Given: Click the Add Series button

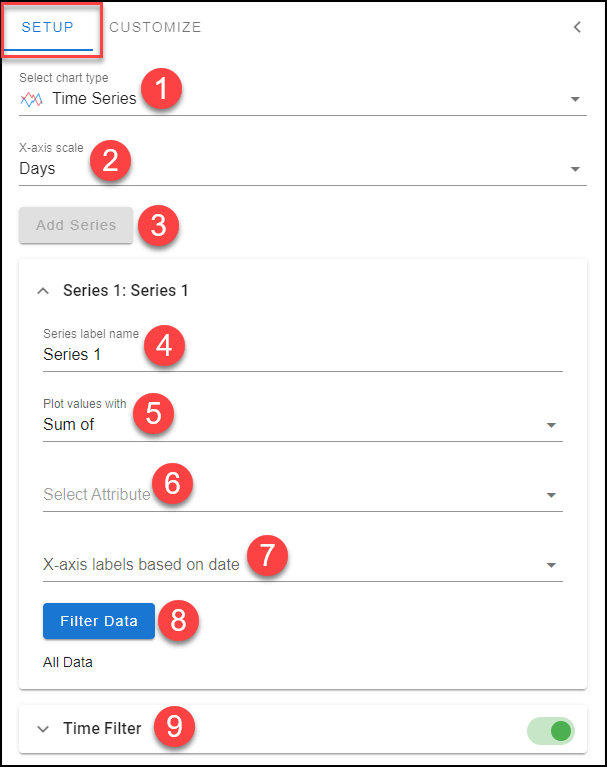Looking at the screenshot, I should tap(76, 225).
